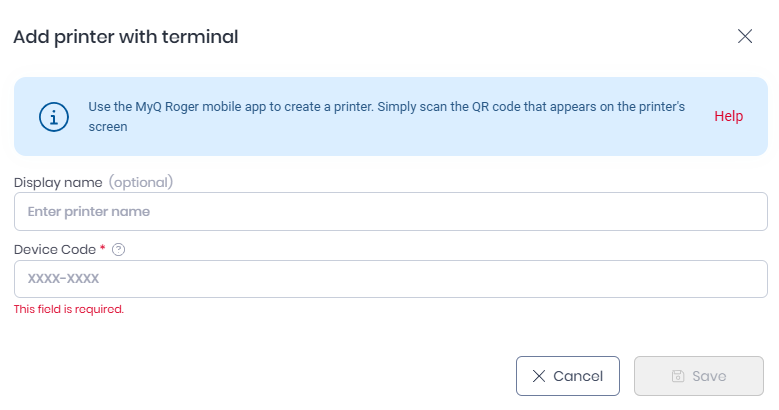Click the blue info circle icon
Image resolution: width=779 pixels, height=410 pixels.
pyautogui.click(x=54, y=117)
